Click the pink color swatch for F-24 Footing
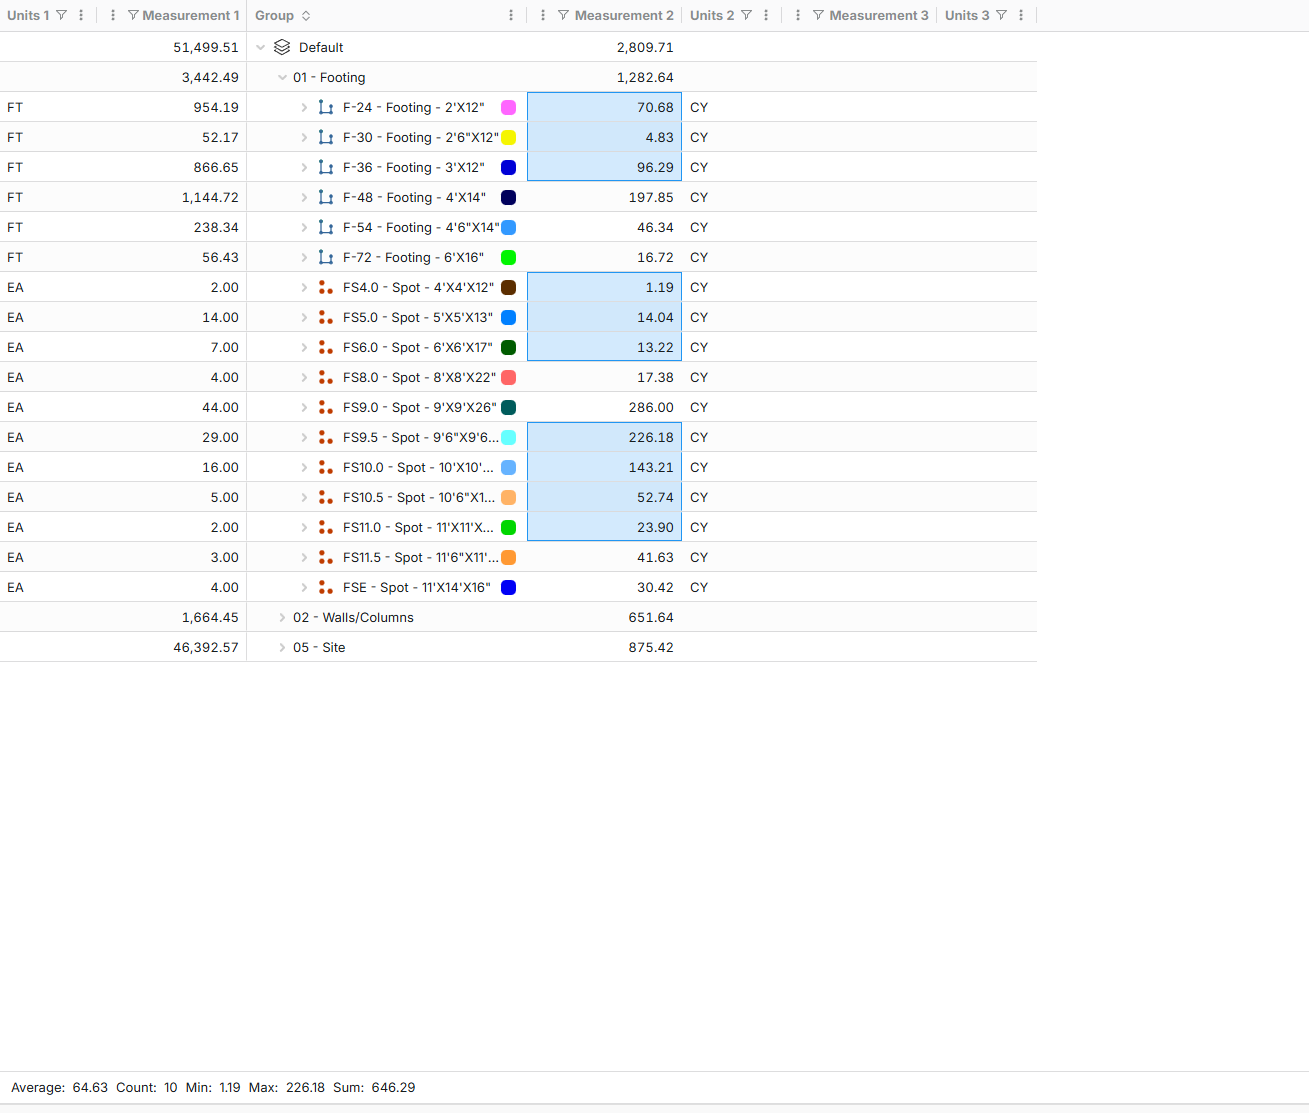The width and height of the screenshot is (1309, 1113). pyautogui.click(x=508, y=107)
